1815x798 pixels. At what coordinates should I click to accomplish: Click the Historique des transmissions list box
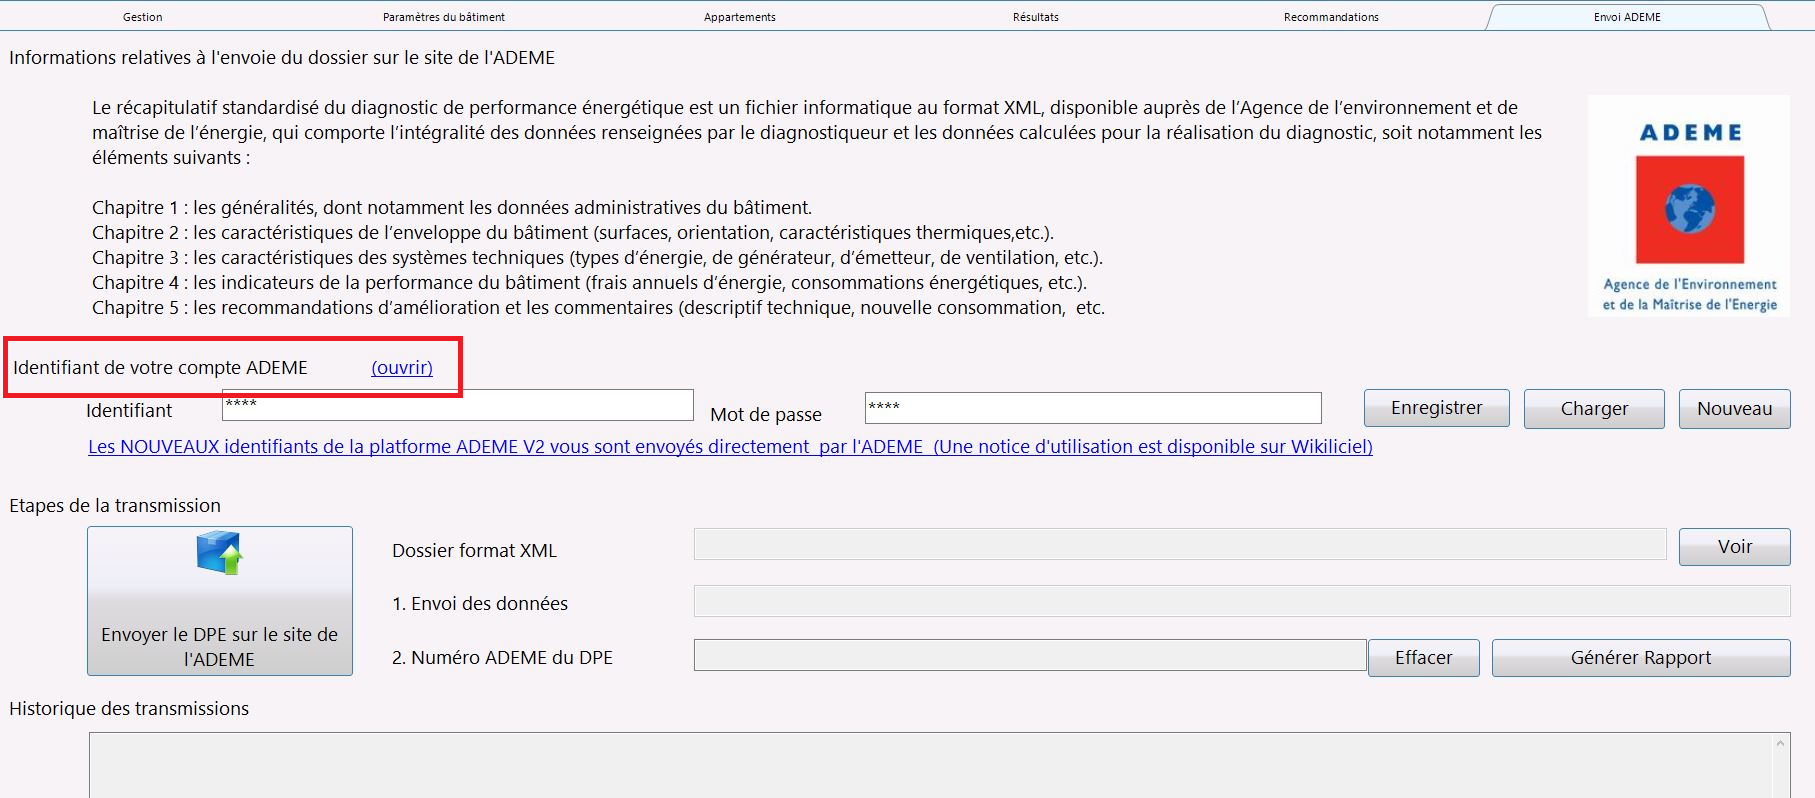(938, 765)
